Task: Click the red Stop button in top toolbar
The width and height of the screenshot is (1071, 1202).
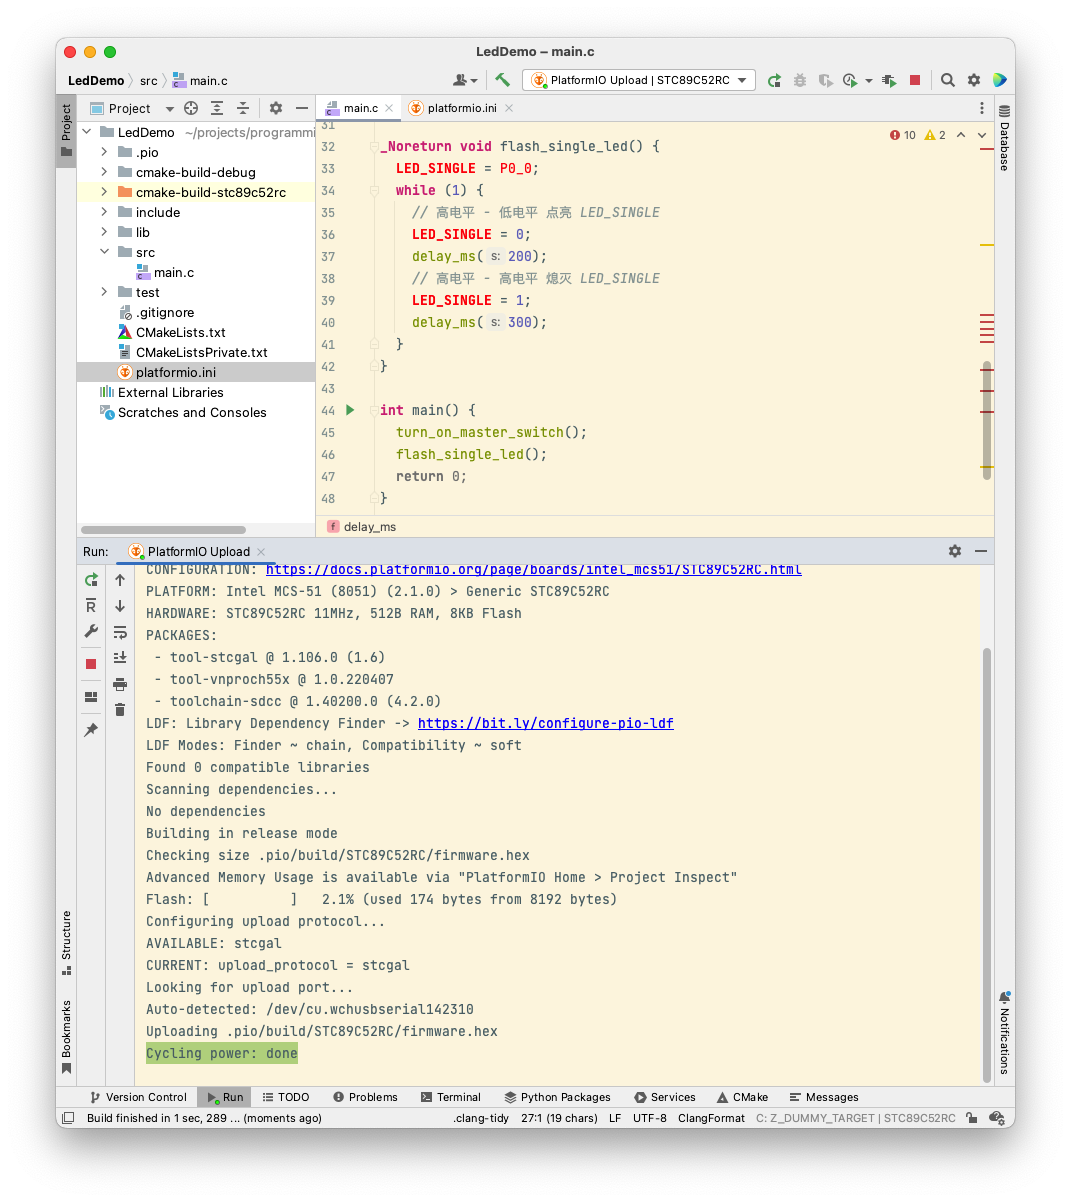Action: coord(914,80)
